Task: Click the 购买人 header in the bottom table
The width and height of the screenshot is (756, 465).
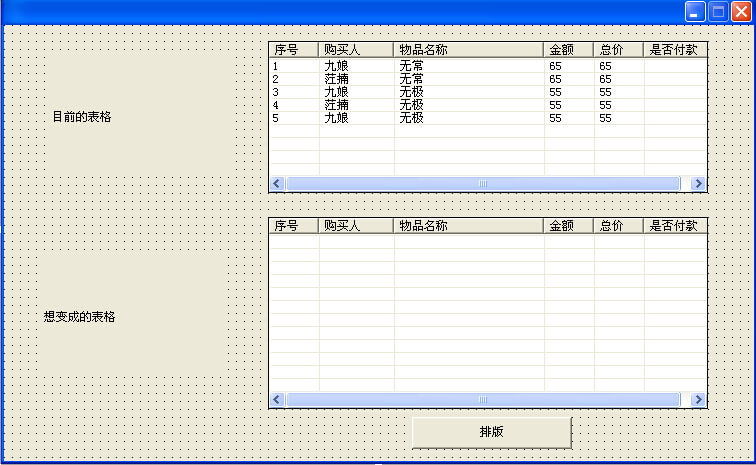Action: pyautogui.click(x=356, y=226)
